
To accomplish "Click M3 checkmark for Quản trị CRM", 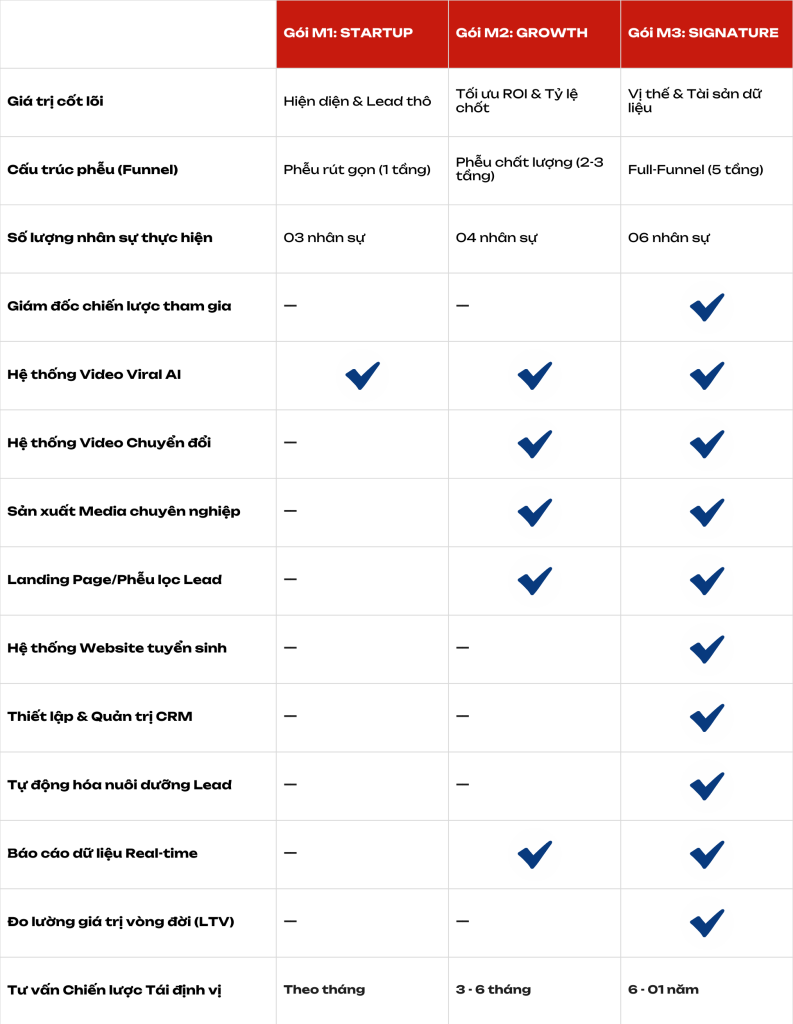I will [707, 717].
